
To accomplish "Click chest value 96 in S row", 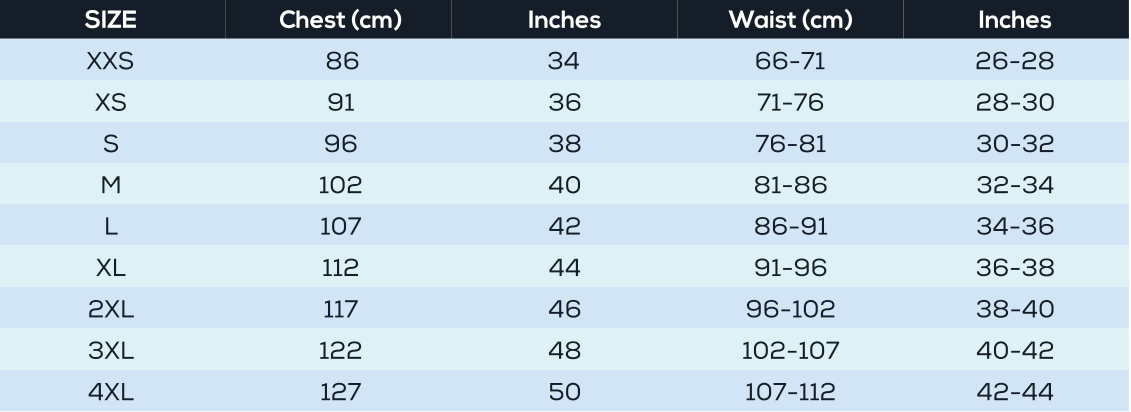I will click(x=341, y=144).
